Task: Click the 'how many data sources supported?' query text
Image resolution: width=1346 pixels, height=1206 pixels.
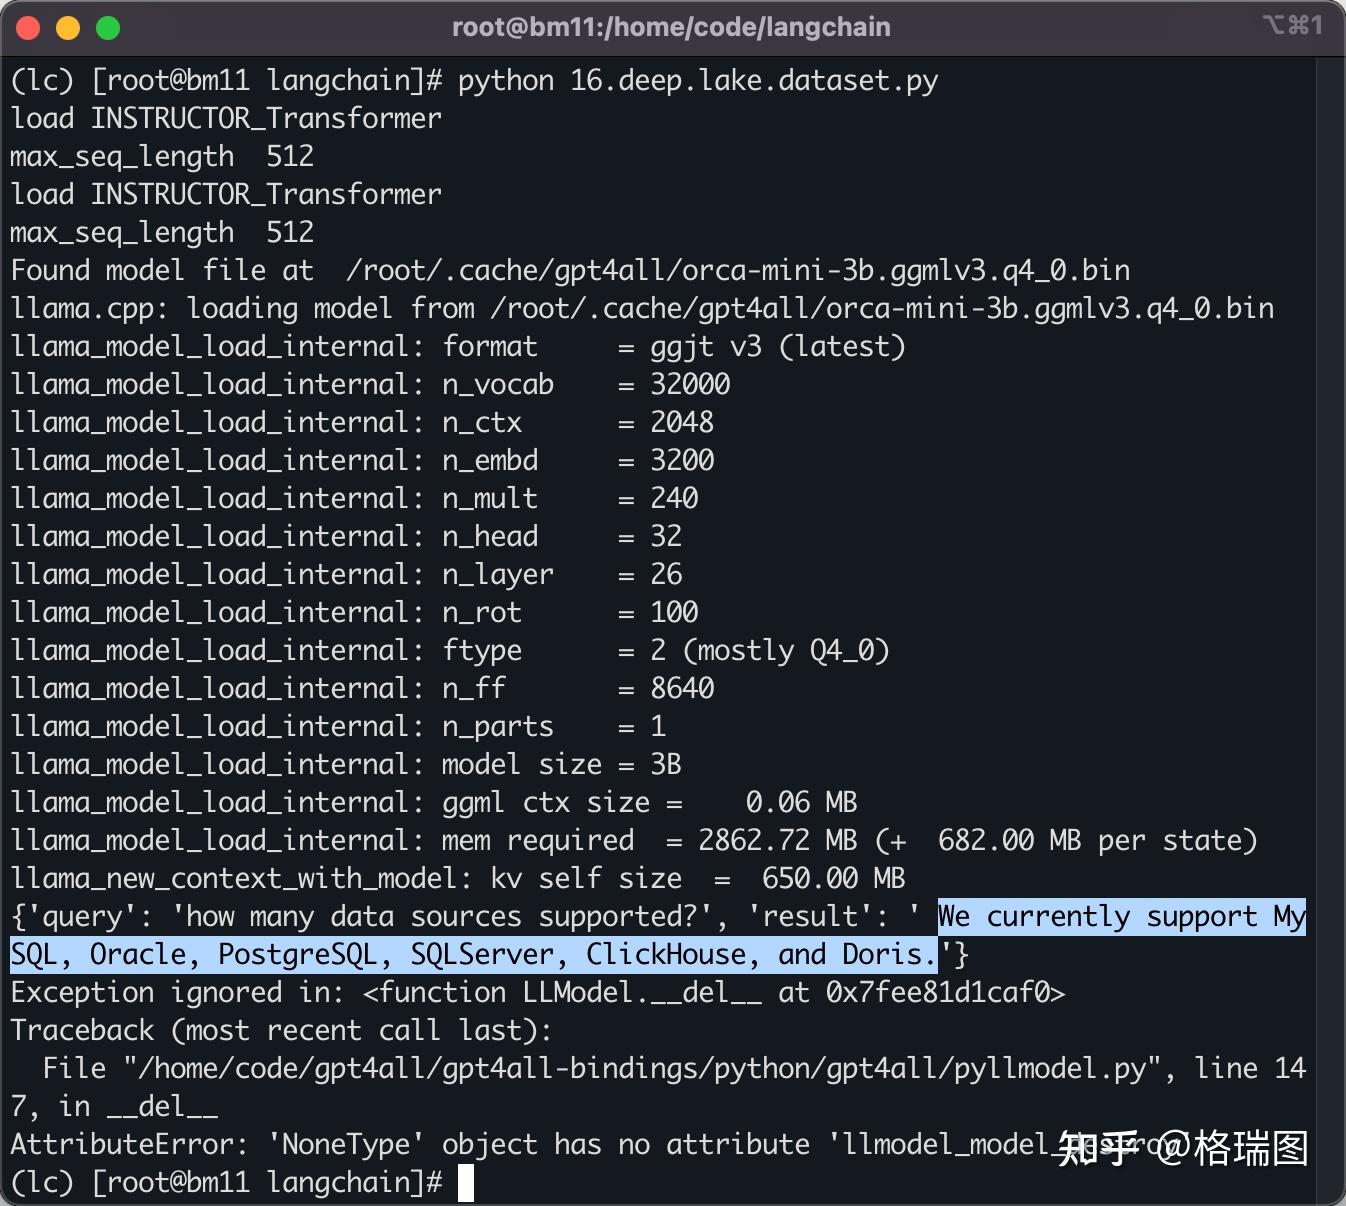Action: pos(430,916)
